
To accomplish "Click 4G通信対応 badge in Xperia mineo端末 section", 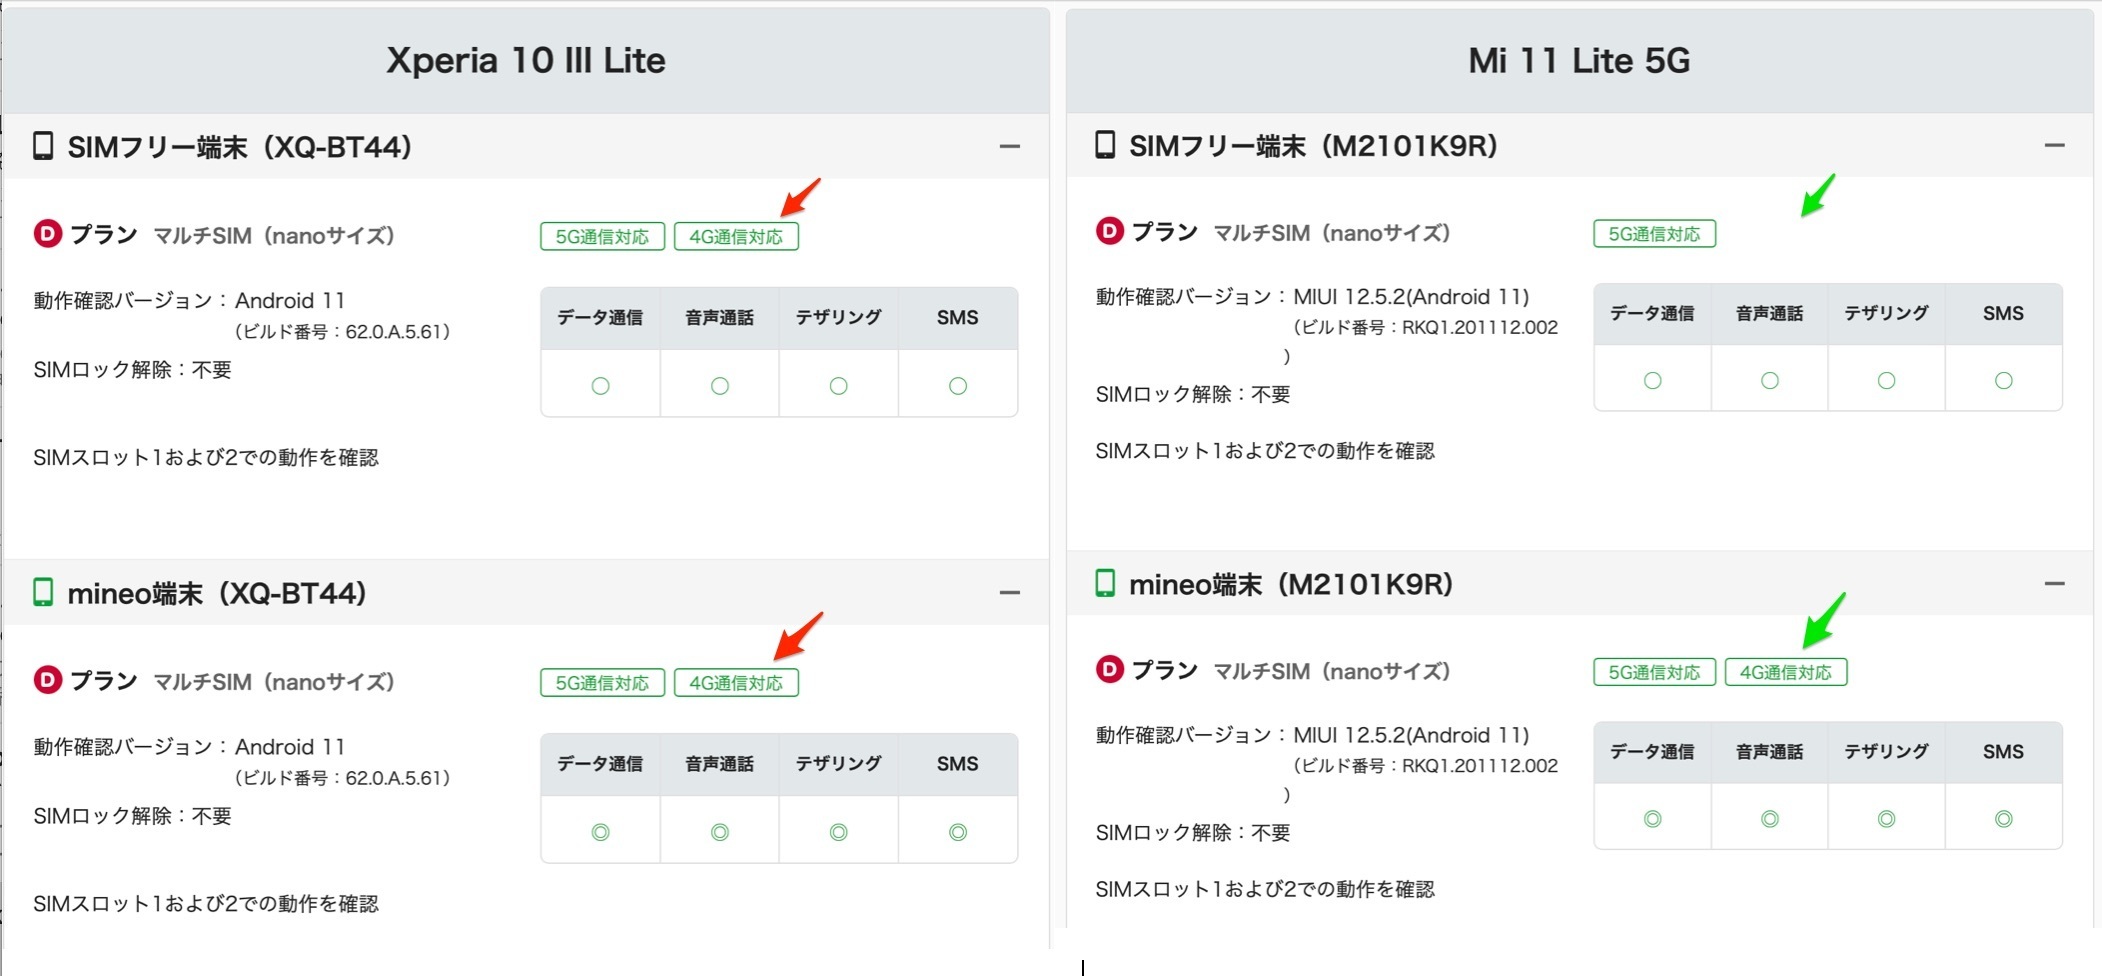I will tap(736, 683).
